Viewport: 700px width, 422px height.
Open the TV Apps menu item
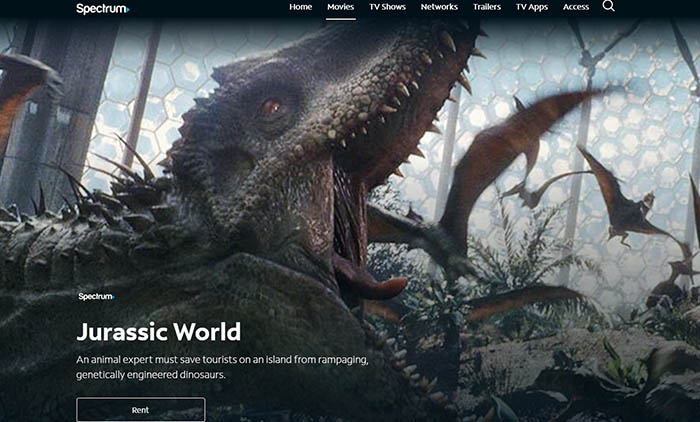coord(532,7)
